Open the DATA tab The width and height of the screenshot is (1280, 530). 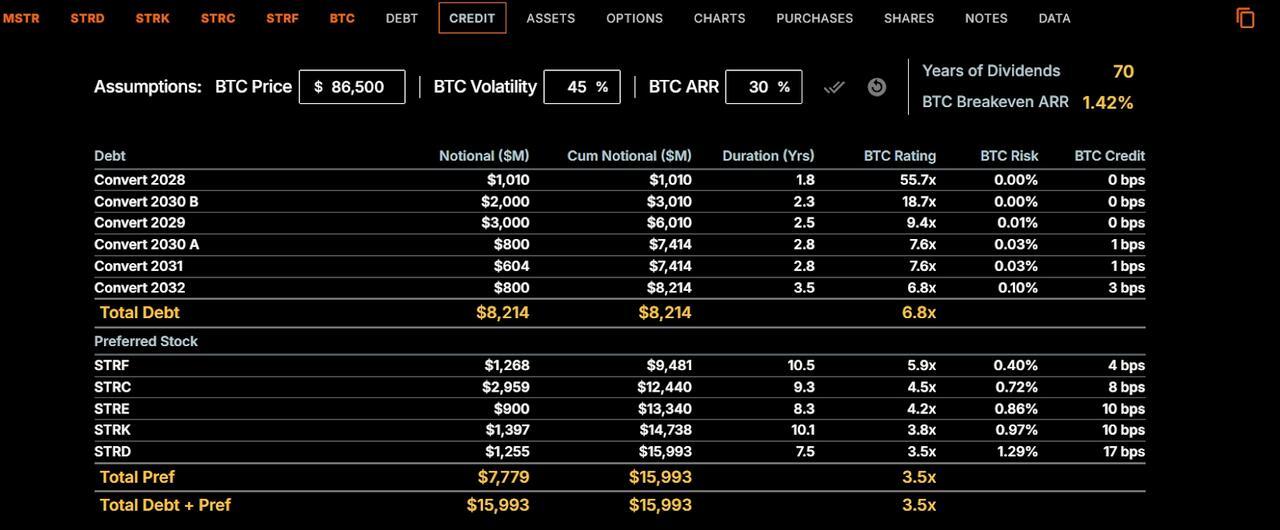1054,18
